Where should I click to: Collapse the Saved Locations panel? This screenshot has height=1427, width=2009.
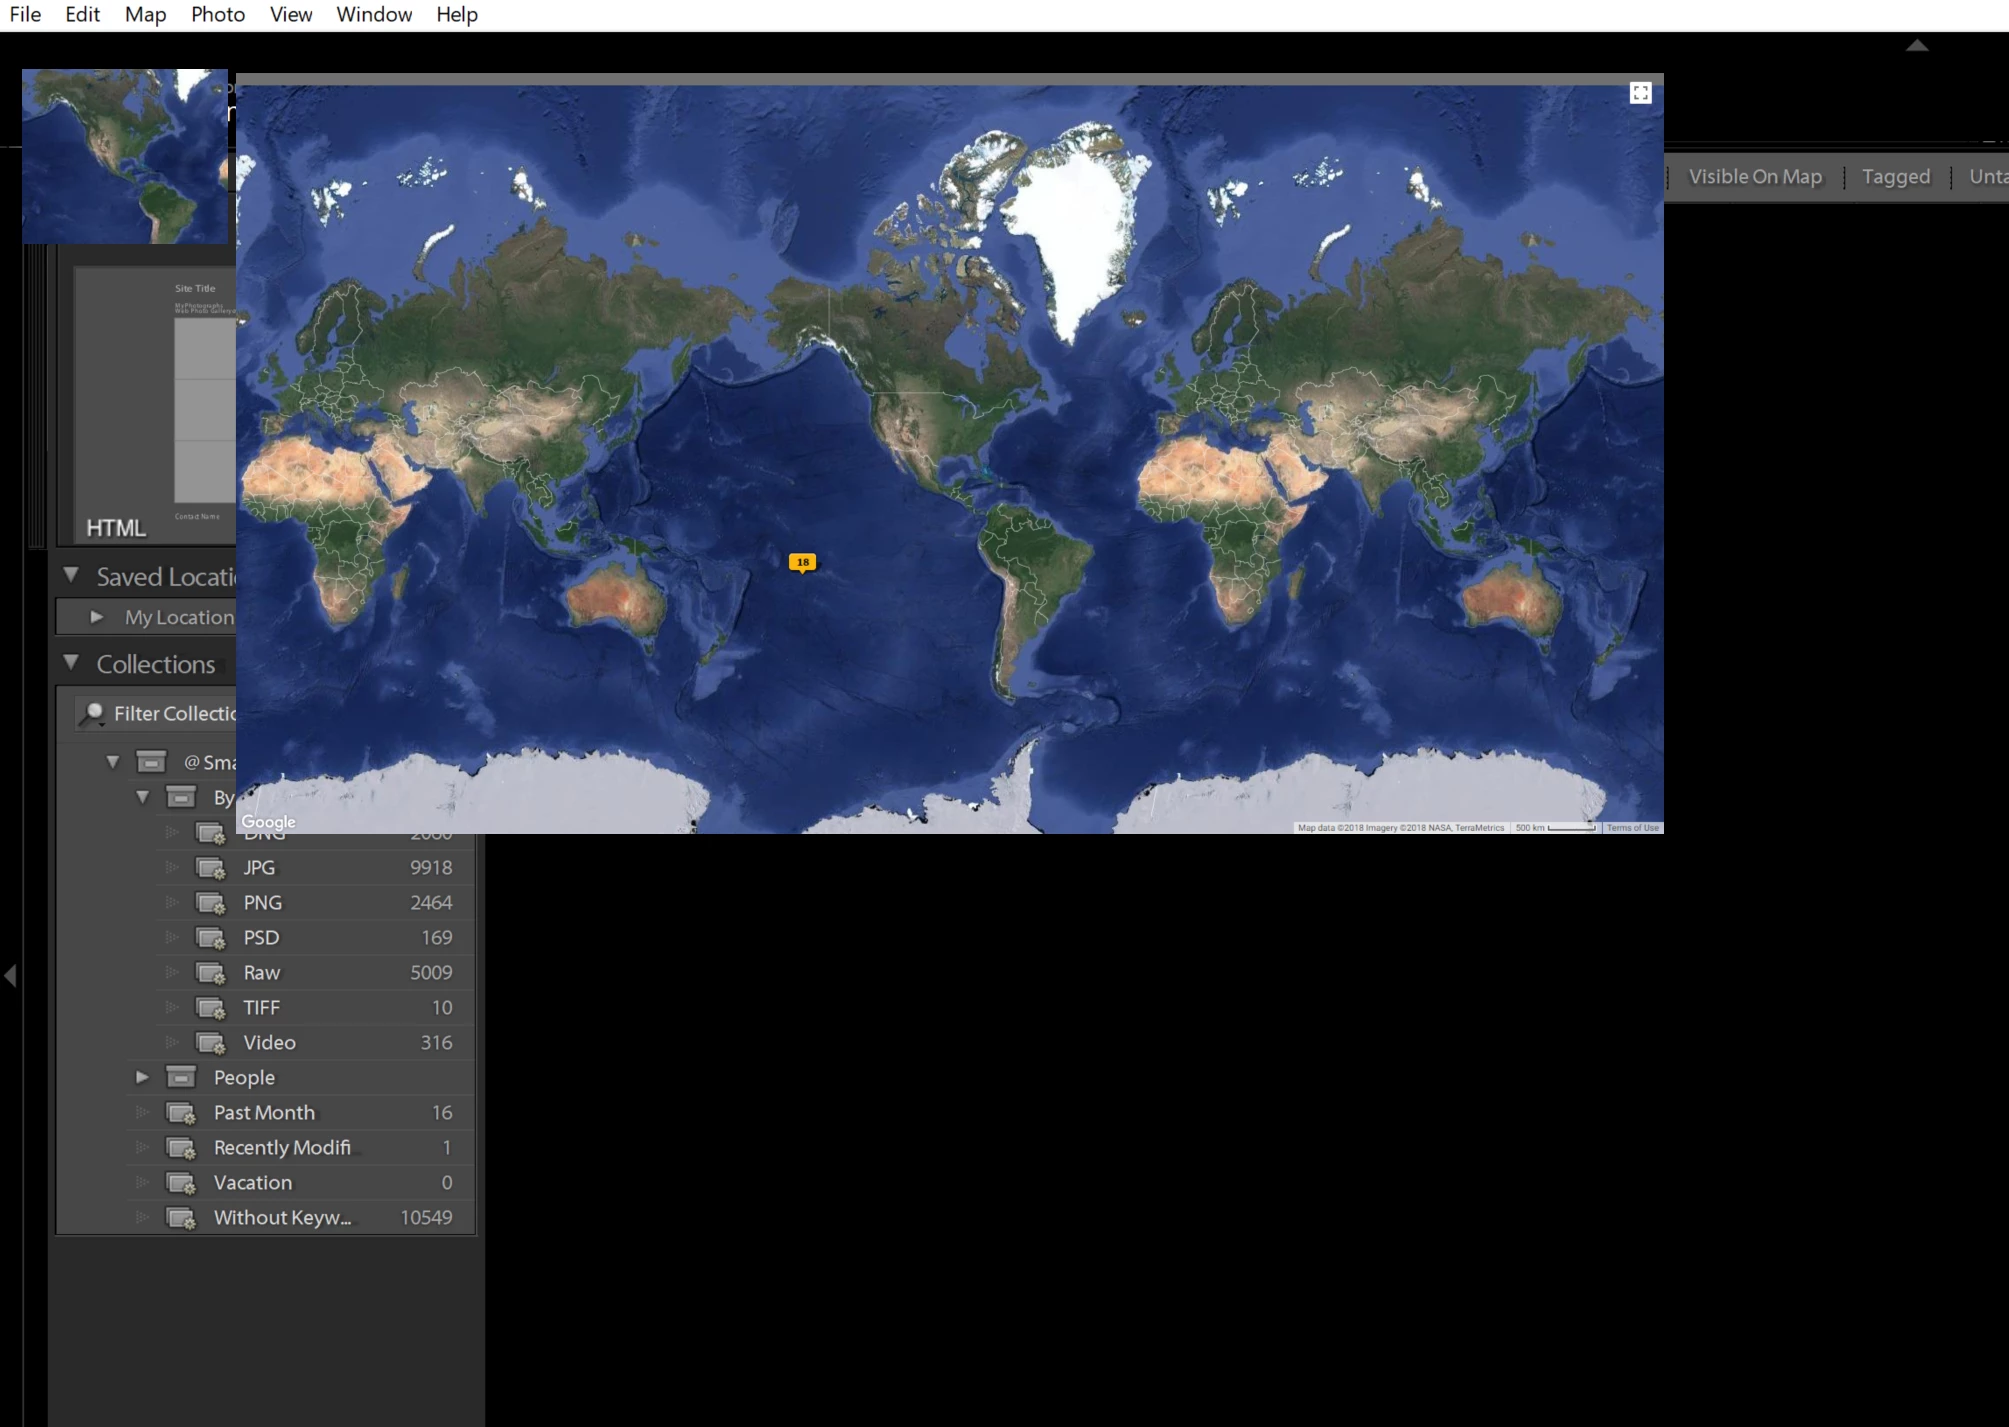71,575
